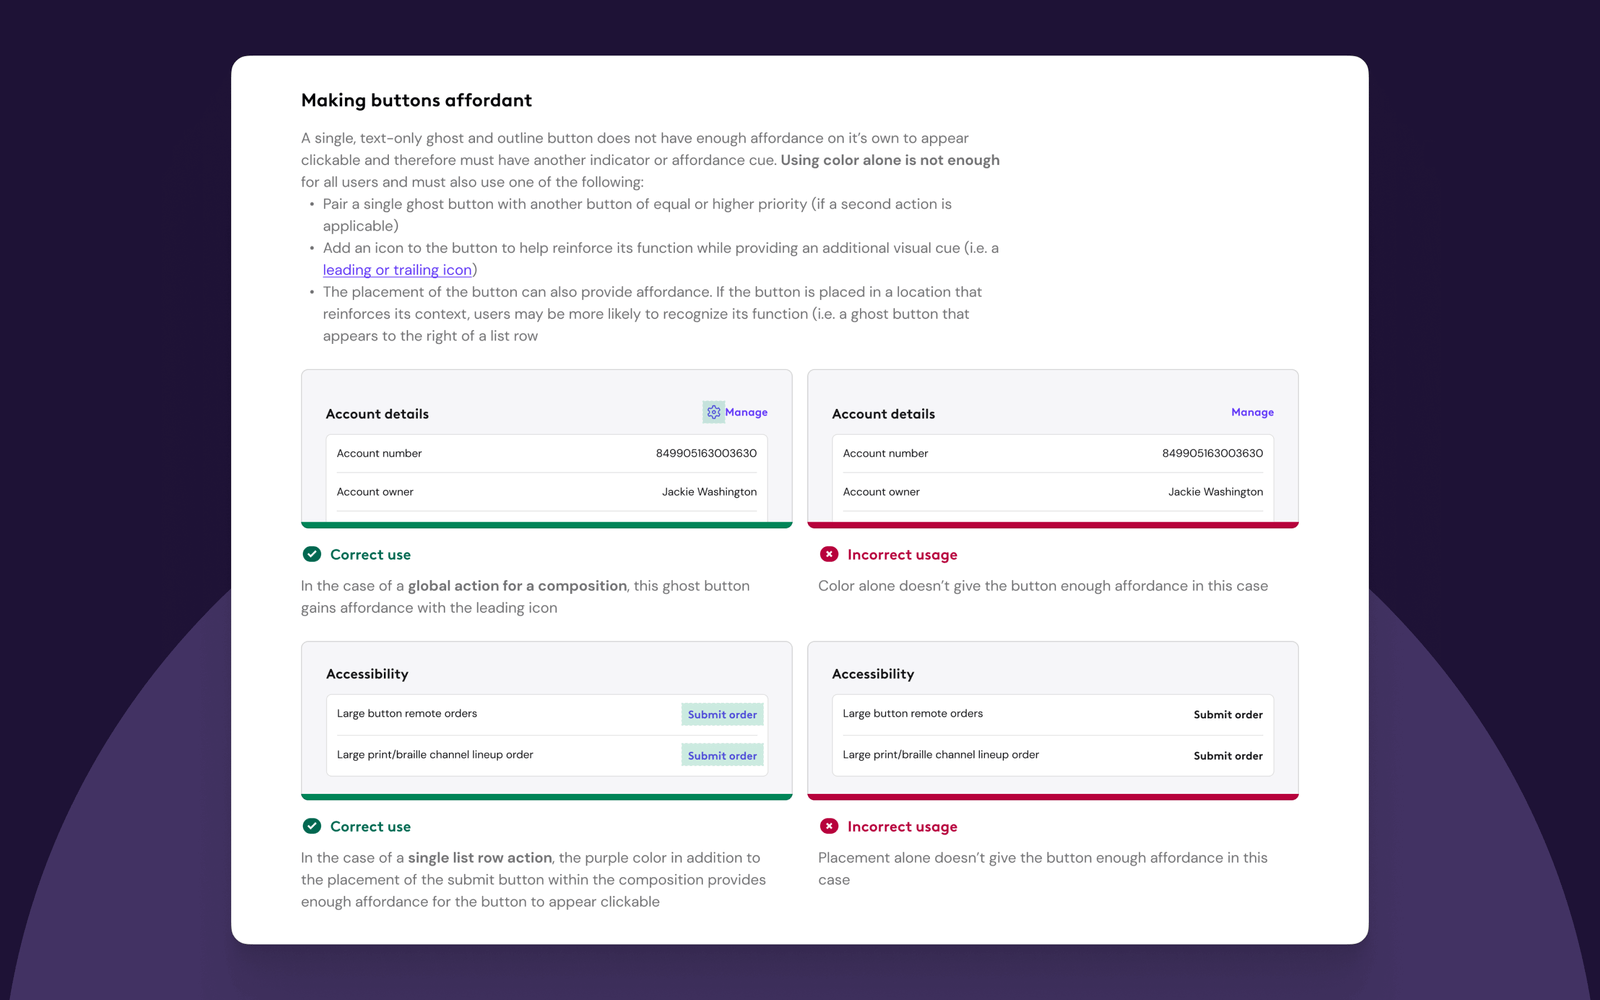Submit order for Large print/braille channel lineup
This screenshot has height=1000, width=1600.
coord(721,755)
